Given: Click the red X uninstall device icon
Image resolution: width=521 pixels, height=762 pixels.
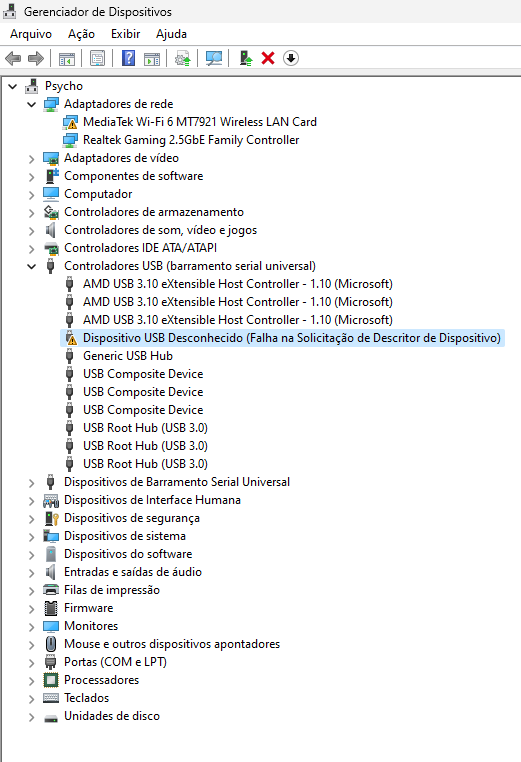Looking at the screenshot, I should tap(268, 58).
